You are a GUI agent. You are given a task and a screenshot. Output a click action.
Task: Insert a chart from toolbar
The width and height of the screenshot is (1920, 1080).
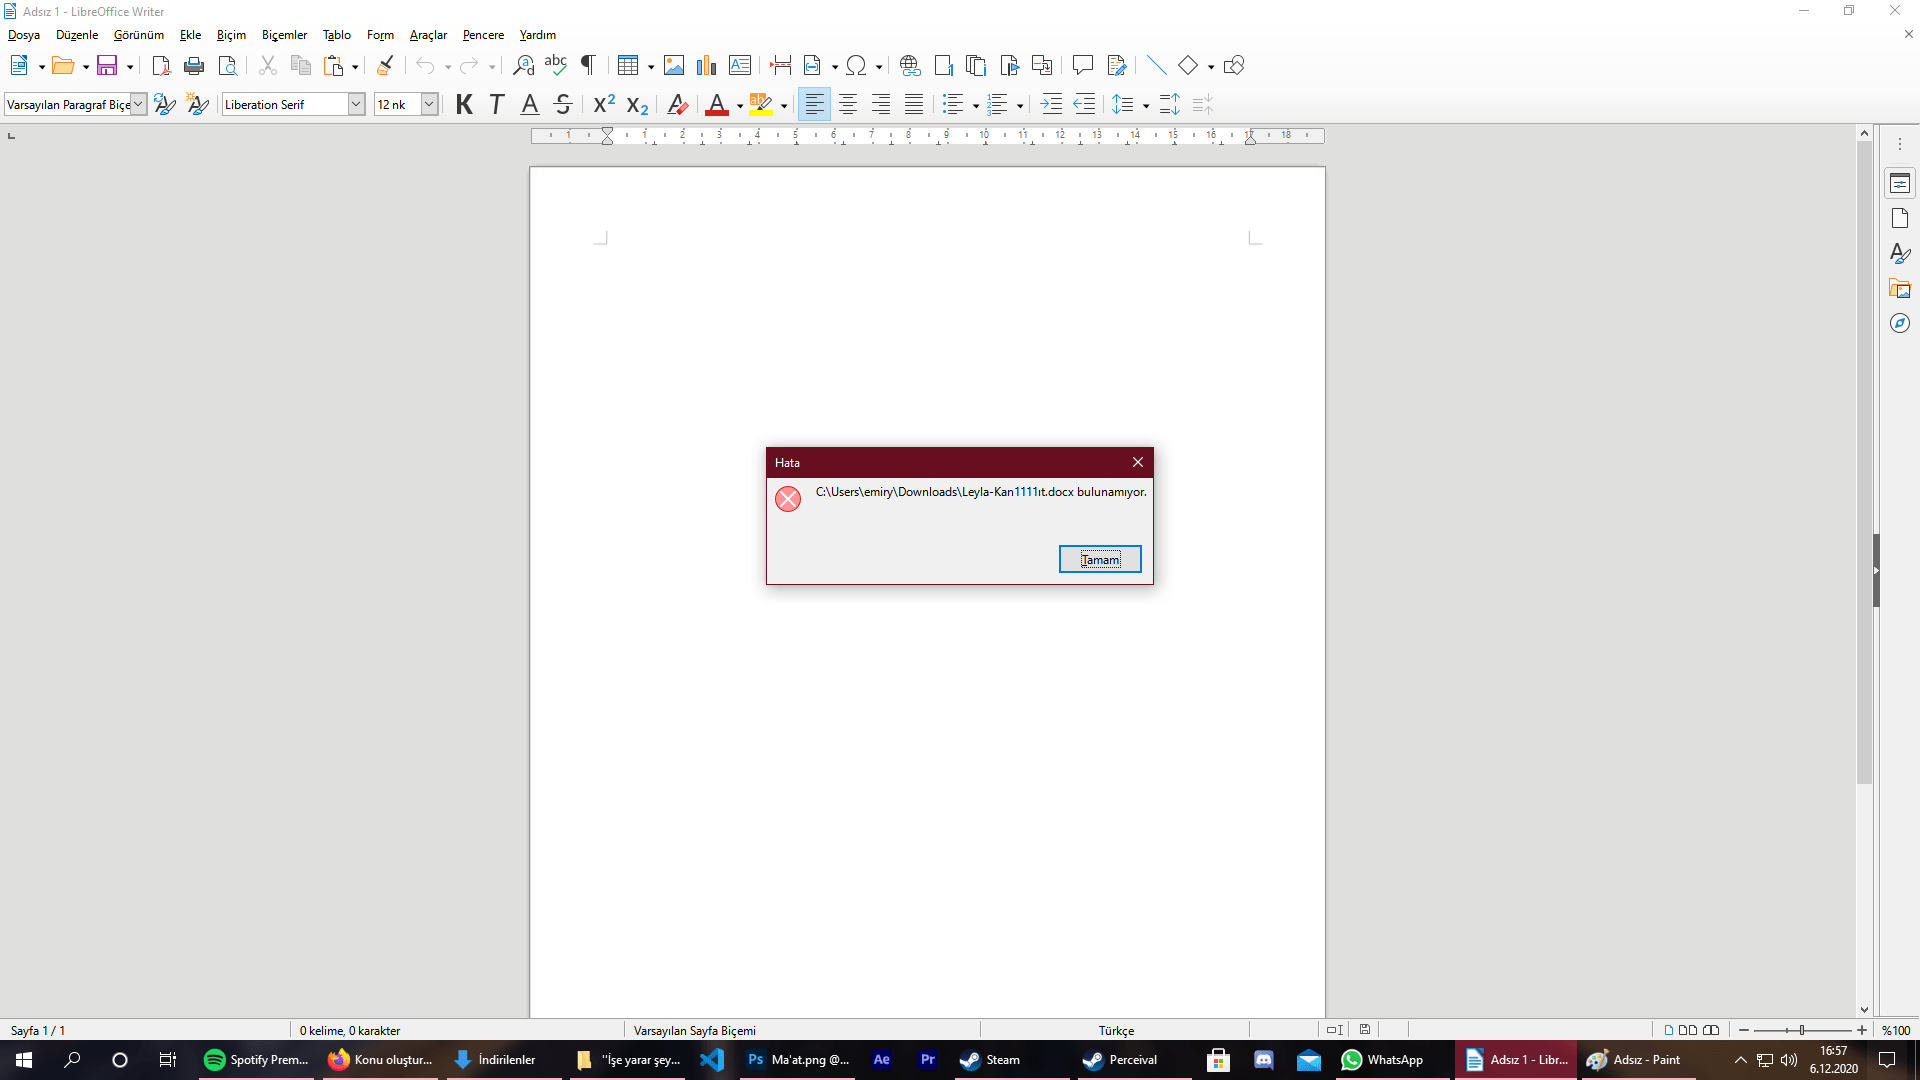coord(707,66)
